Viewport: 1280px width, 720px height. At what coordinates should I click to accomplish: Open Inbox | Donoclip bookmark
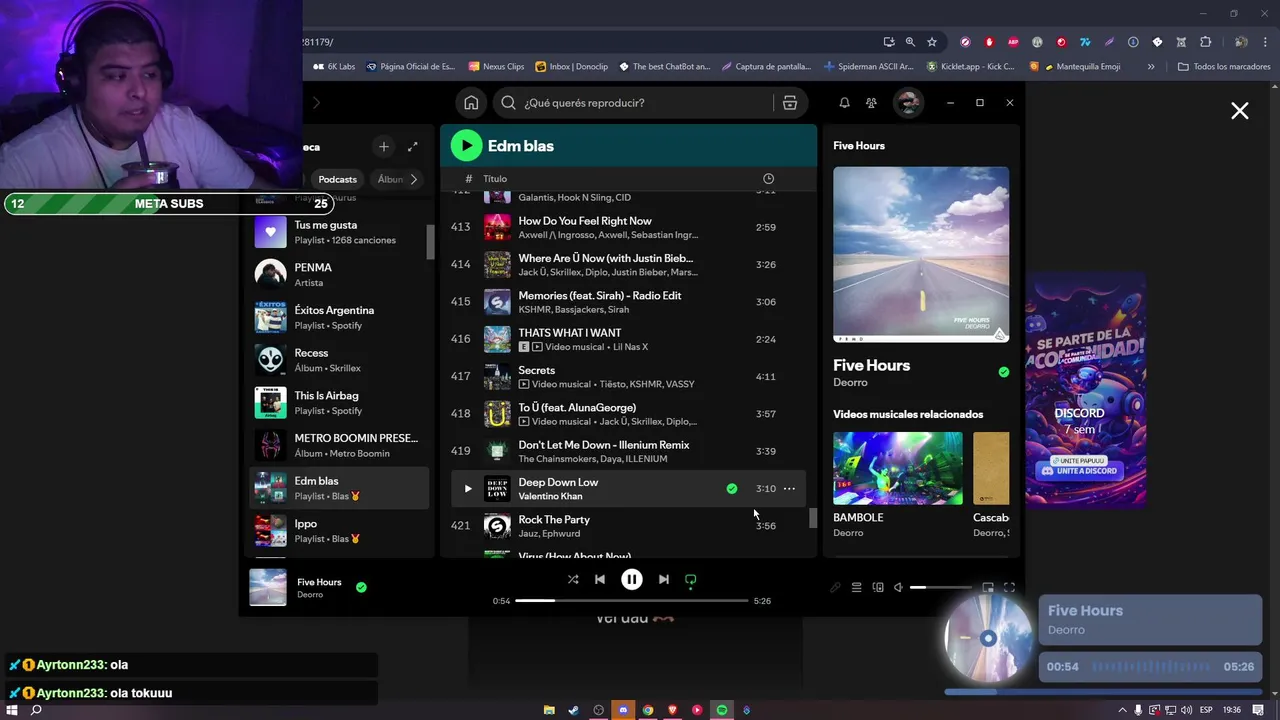pyautogui.click(x=571, y=67)
